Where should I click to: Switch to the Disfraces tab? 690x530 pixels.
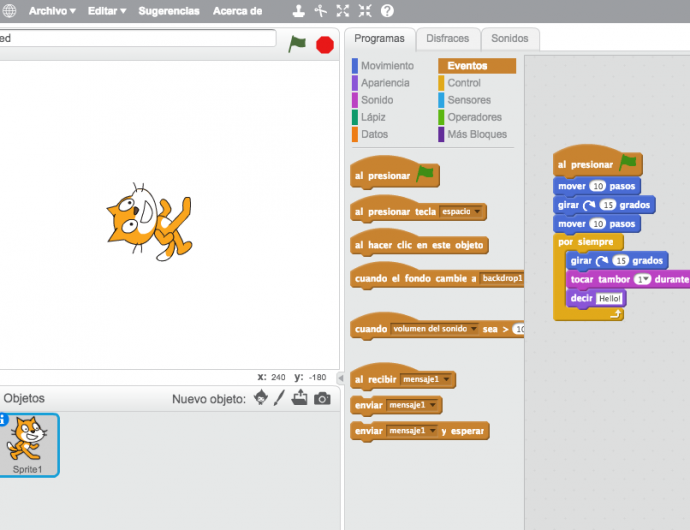(x=447, y=39)
